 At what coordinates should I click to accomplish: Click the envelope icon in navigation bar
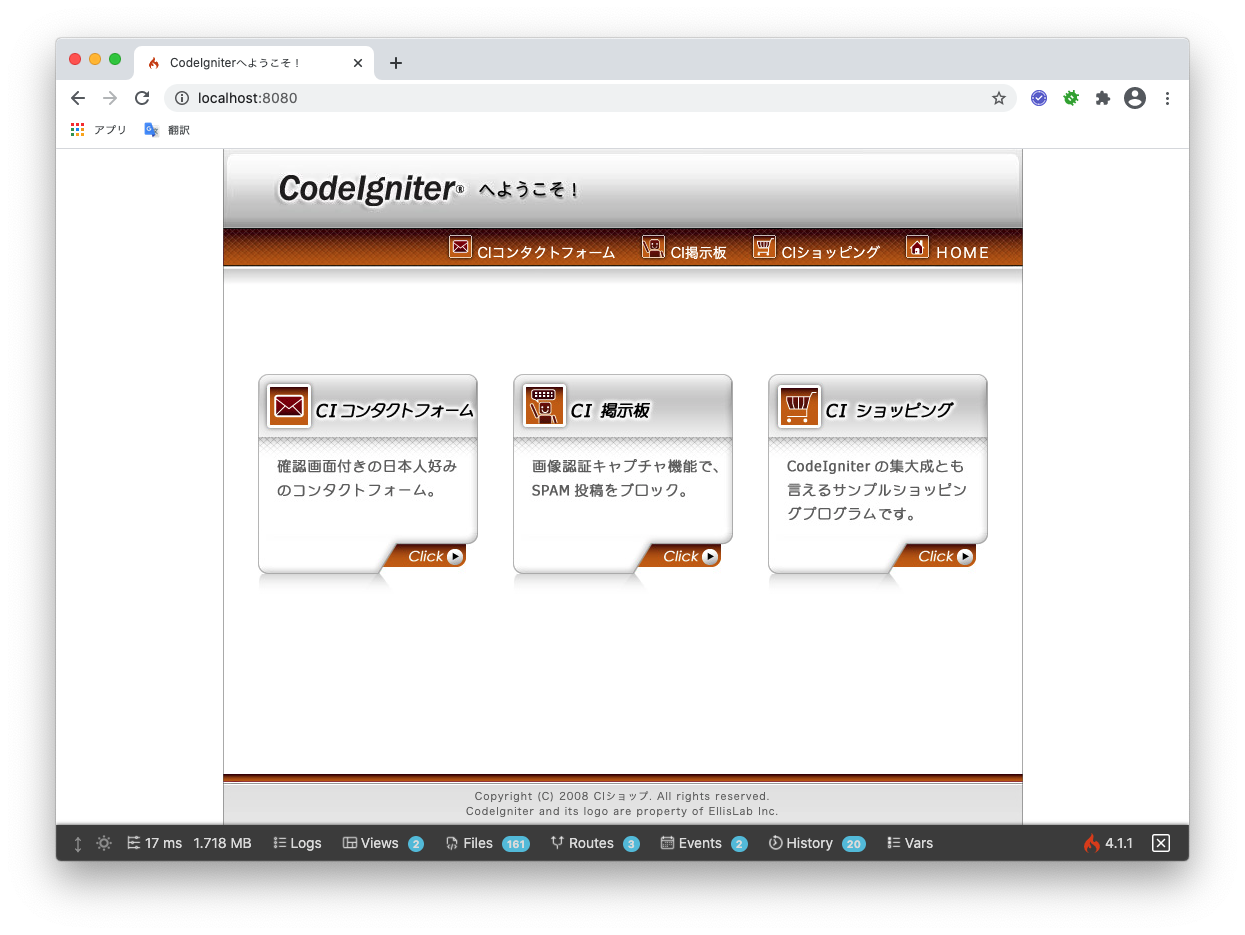pos(460,247)
